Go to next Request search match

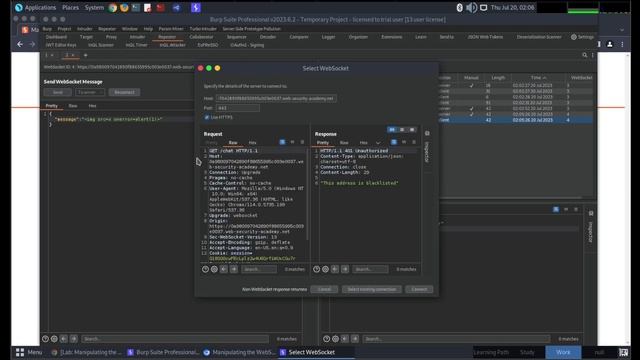(x=234, y=269)
